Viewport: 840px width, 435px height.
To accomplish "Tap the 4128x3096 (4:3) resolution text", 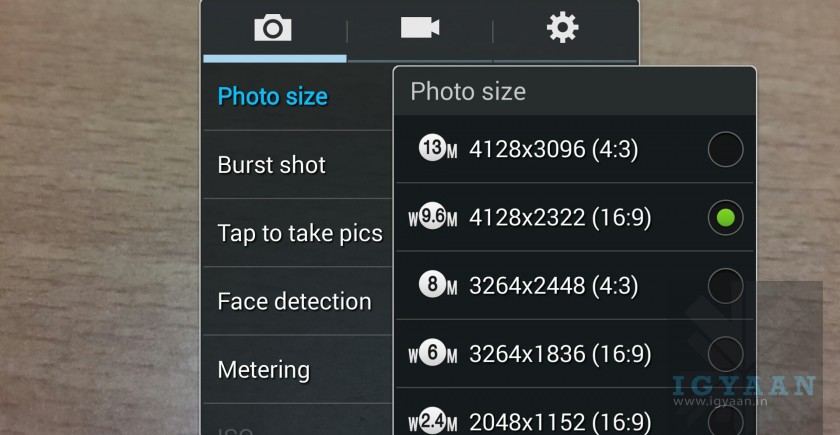I will pyautogui.click(x=553, y=150).
